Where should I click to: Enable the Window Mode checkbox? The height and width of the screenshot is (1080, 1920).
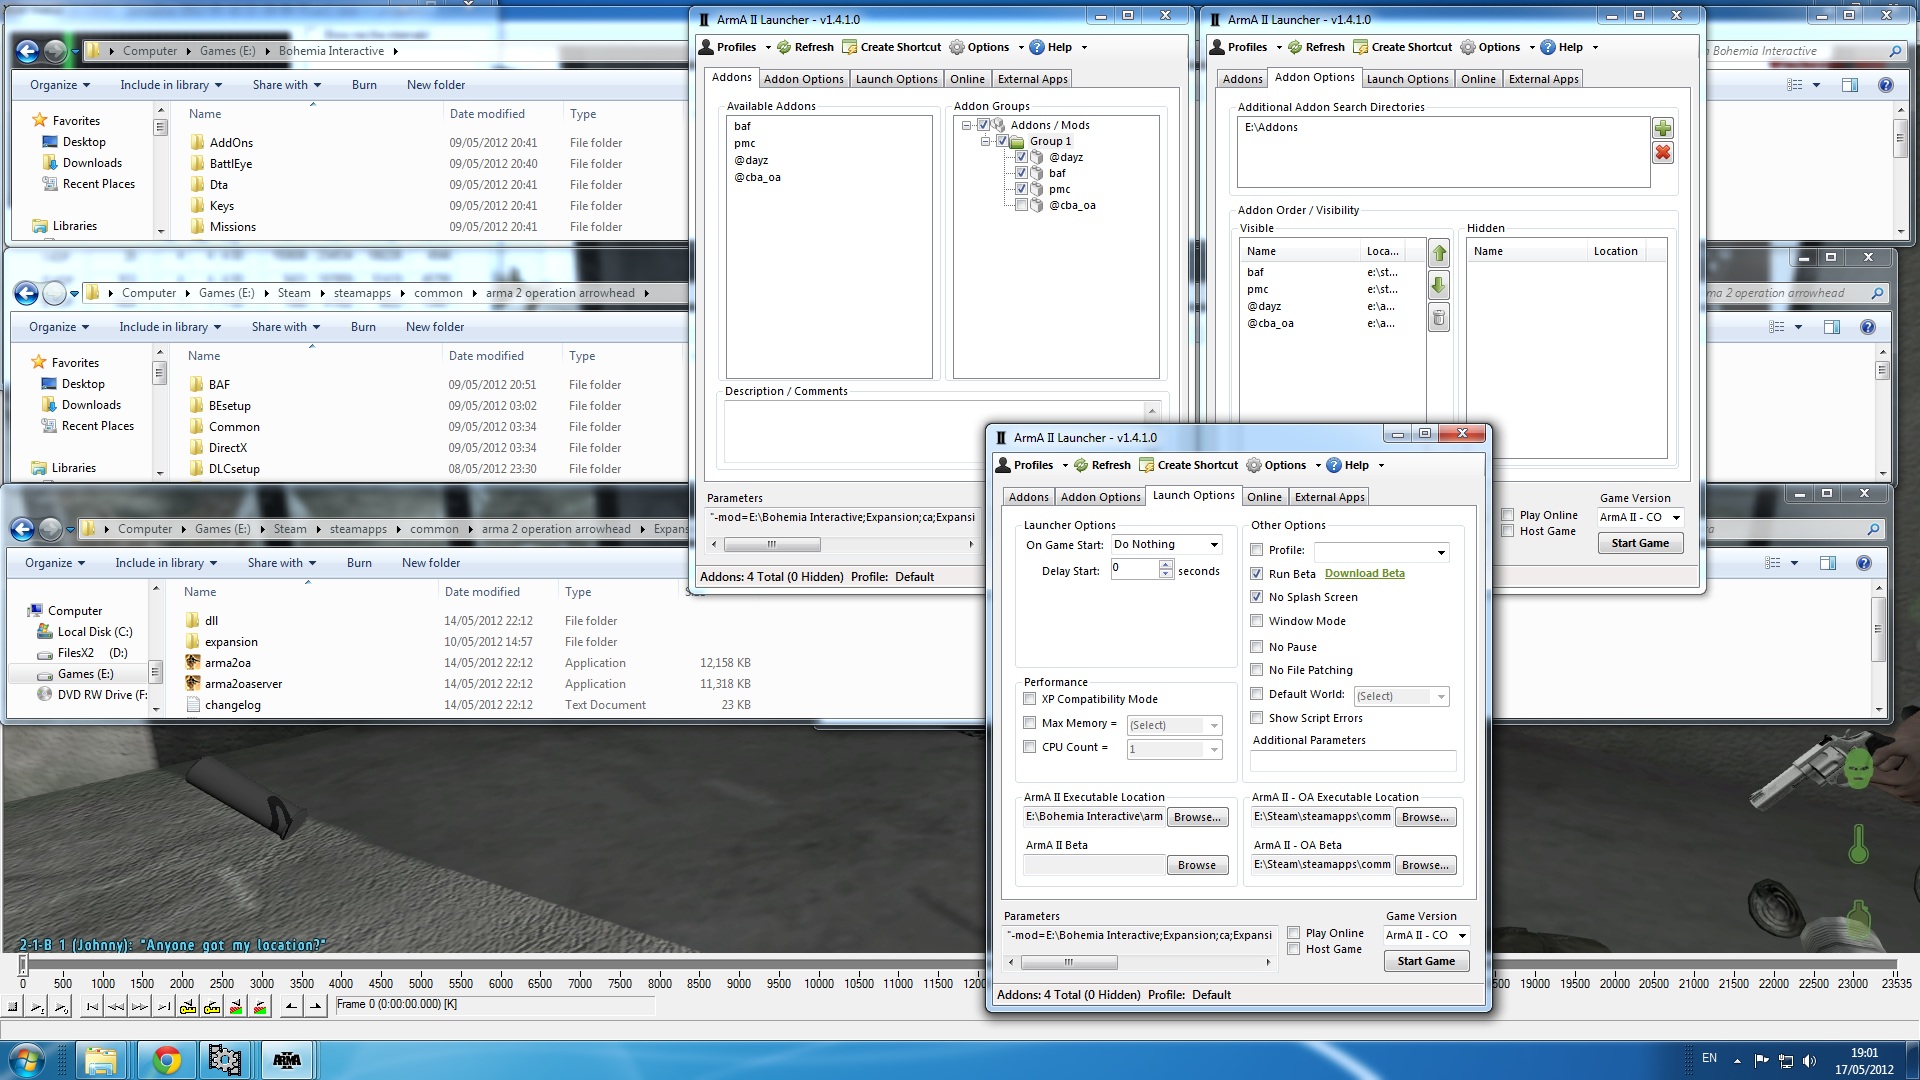[1257, 621]
